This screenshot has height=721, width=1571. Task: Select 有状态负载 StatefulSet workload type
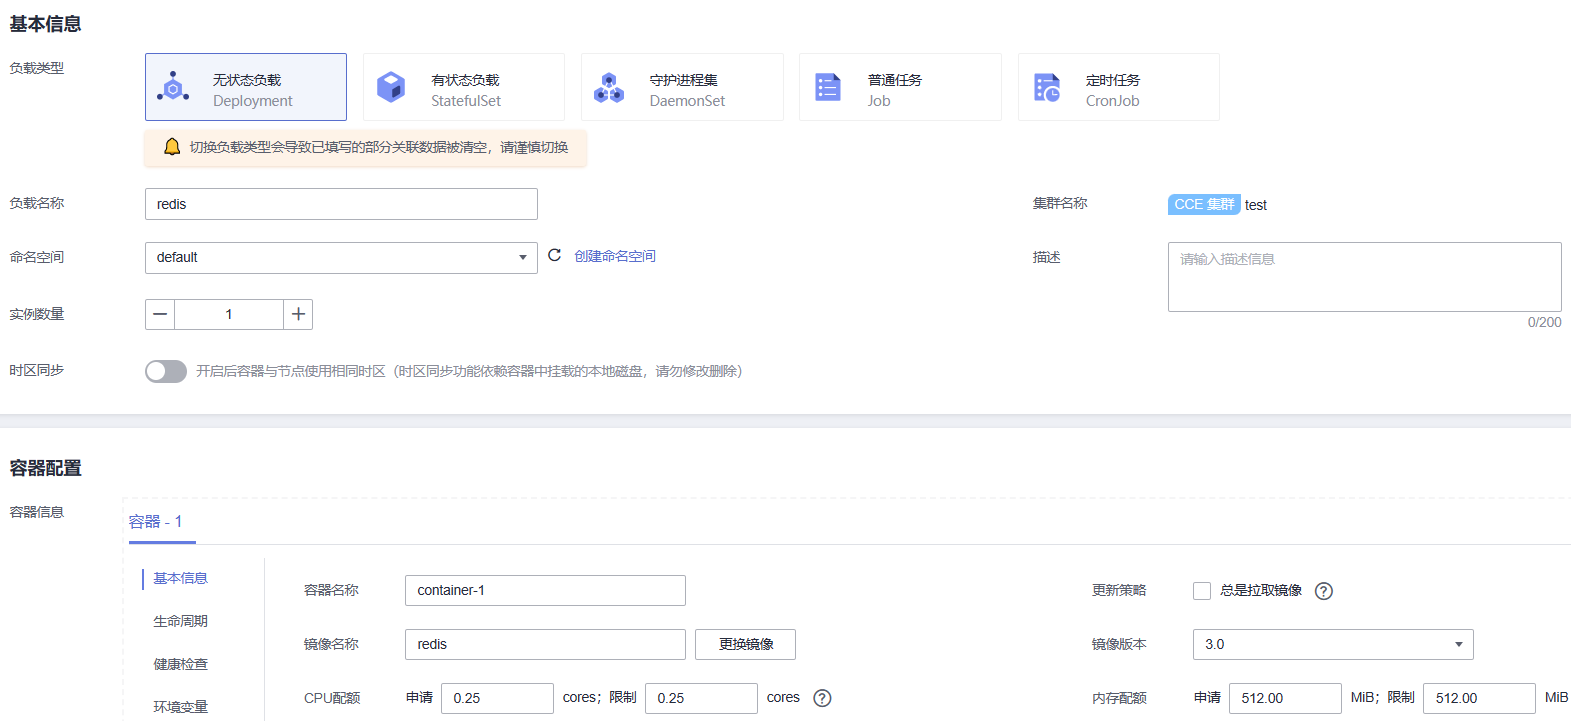click(464, 87)
